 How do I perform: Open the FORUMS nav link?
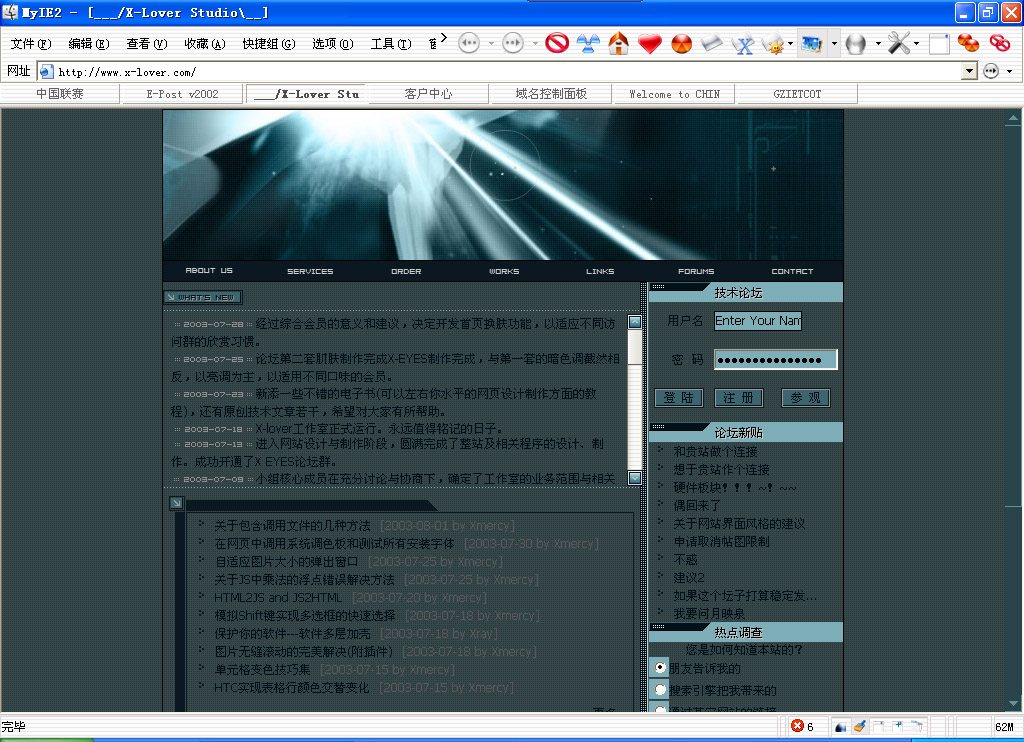coord(696,271)
